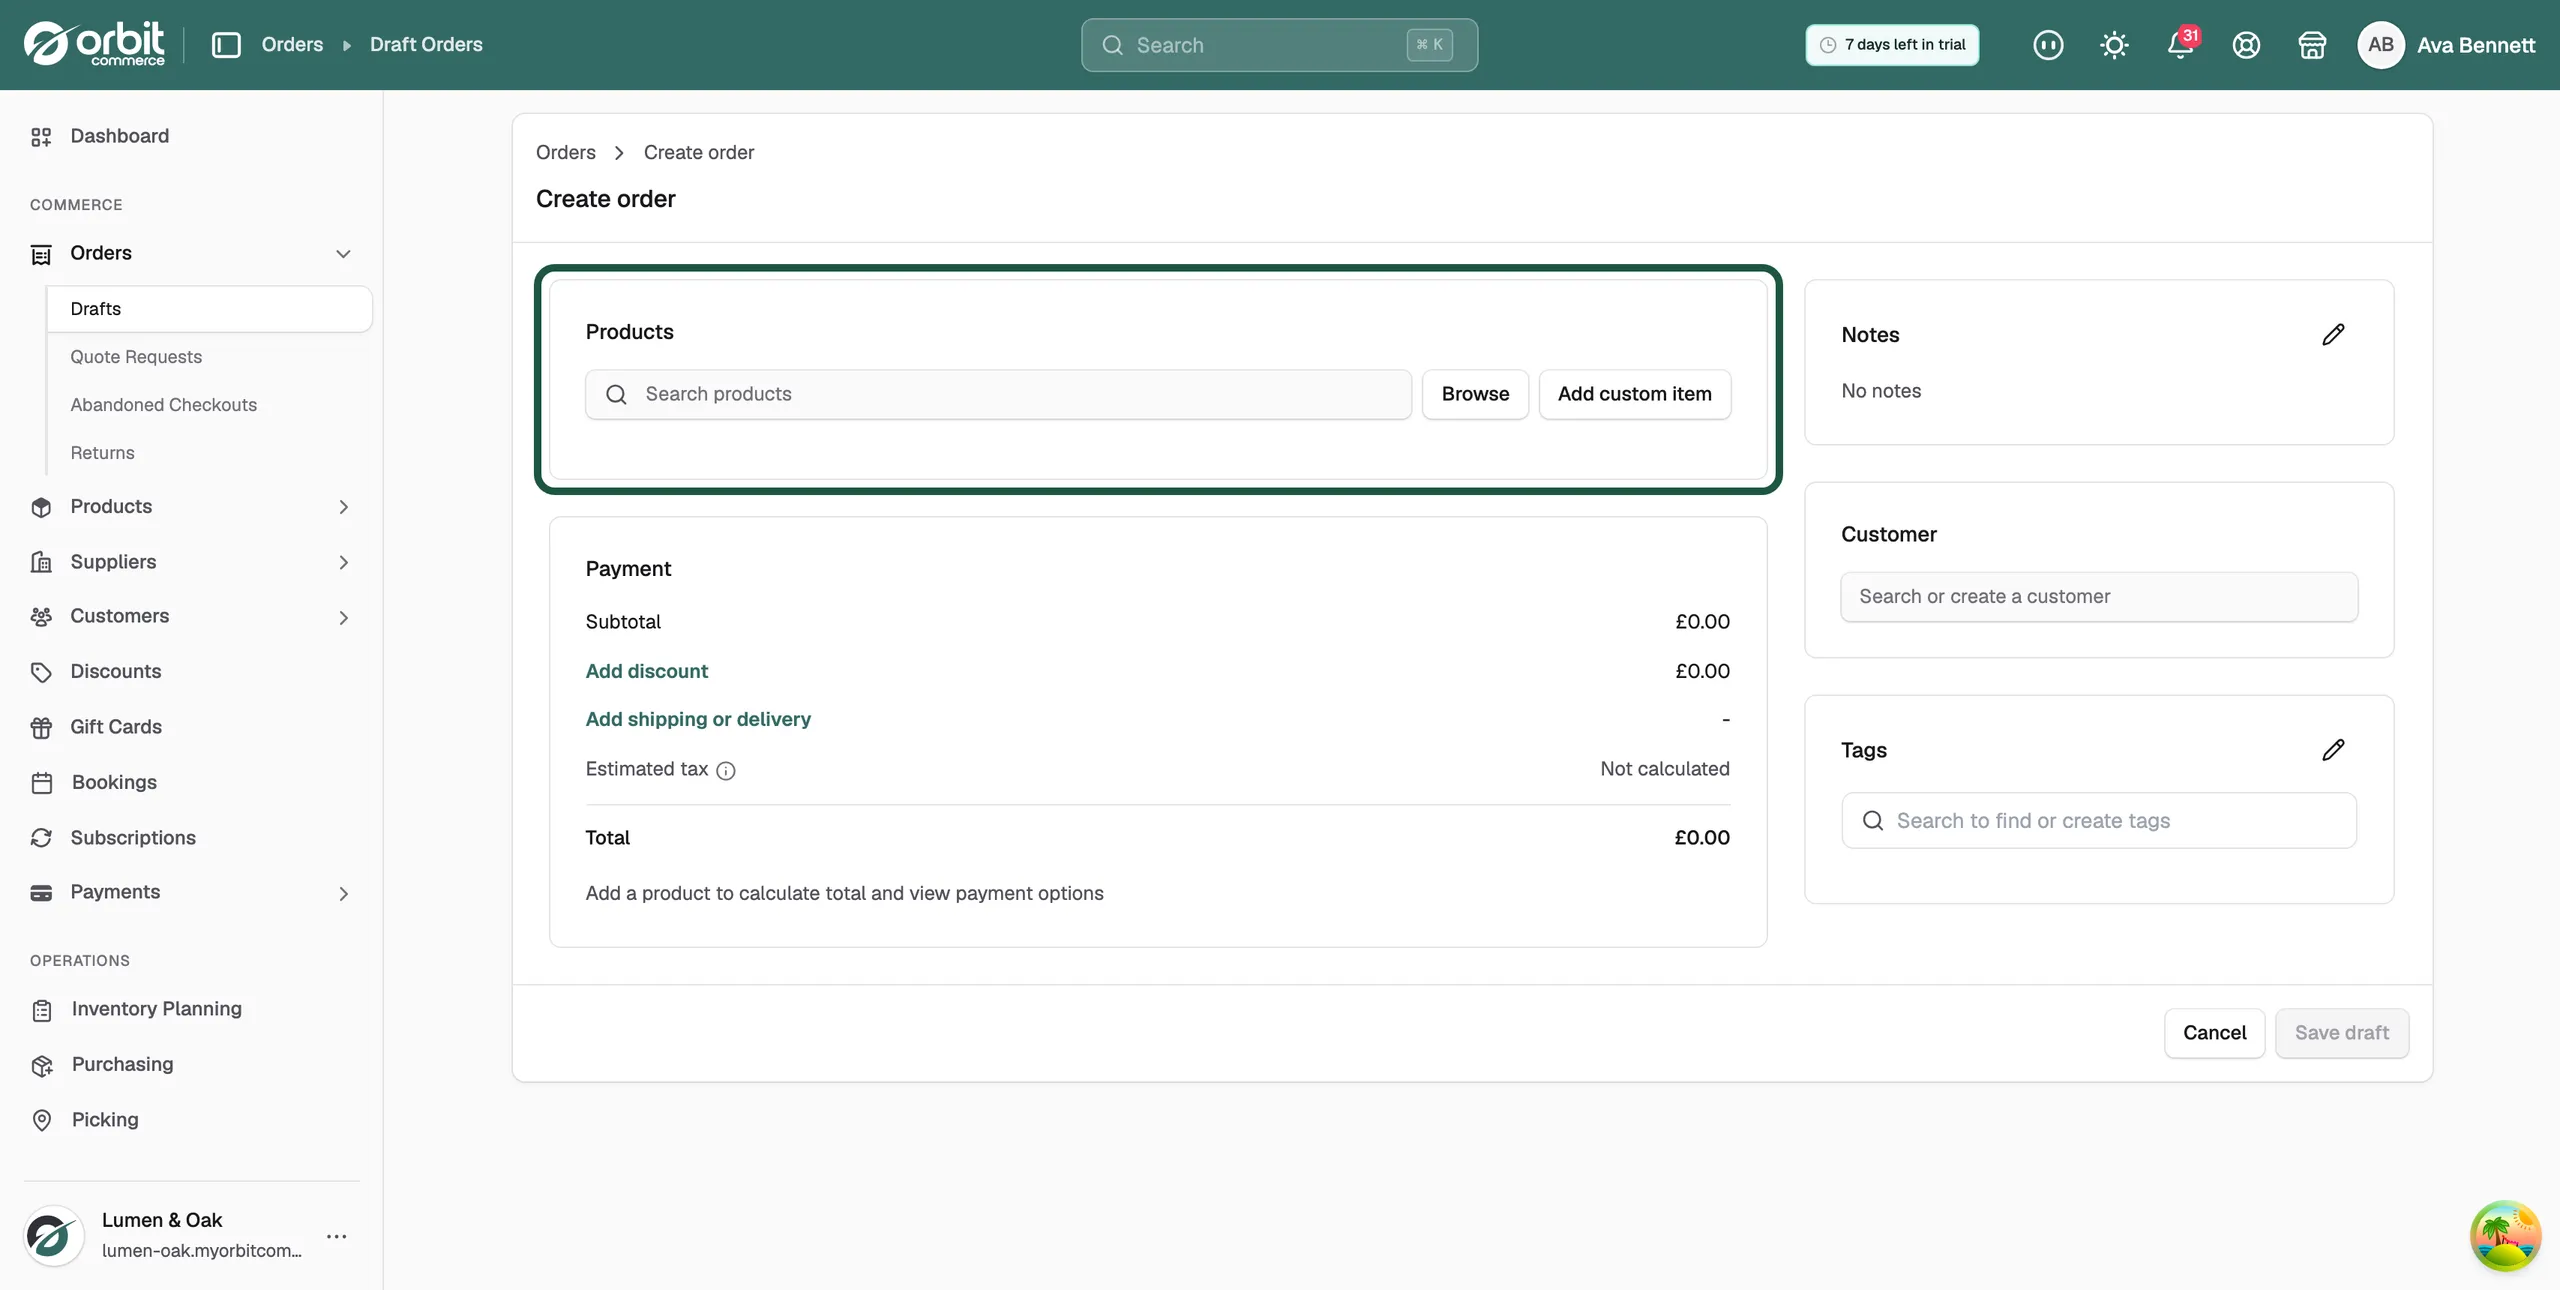Screen dimensions: 2560x1290
Task: Click Orders in the top bar breadcrumb
Action: coord(292,45)
